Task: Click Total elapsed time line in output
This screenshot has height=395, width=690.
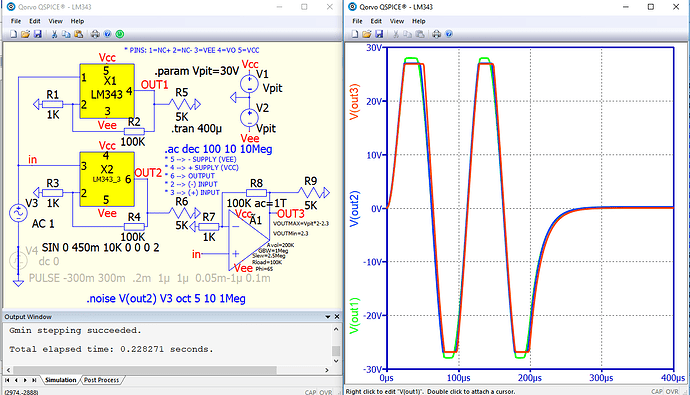Action: click(x=111, y=349)
